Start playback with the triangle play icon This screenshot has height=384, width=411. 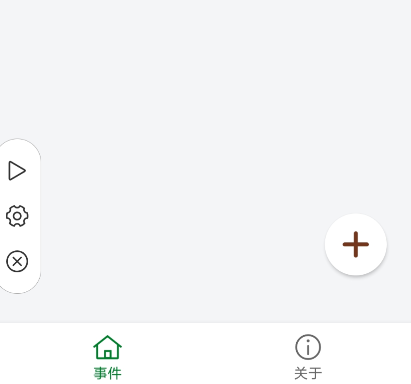click(17, 171)
